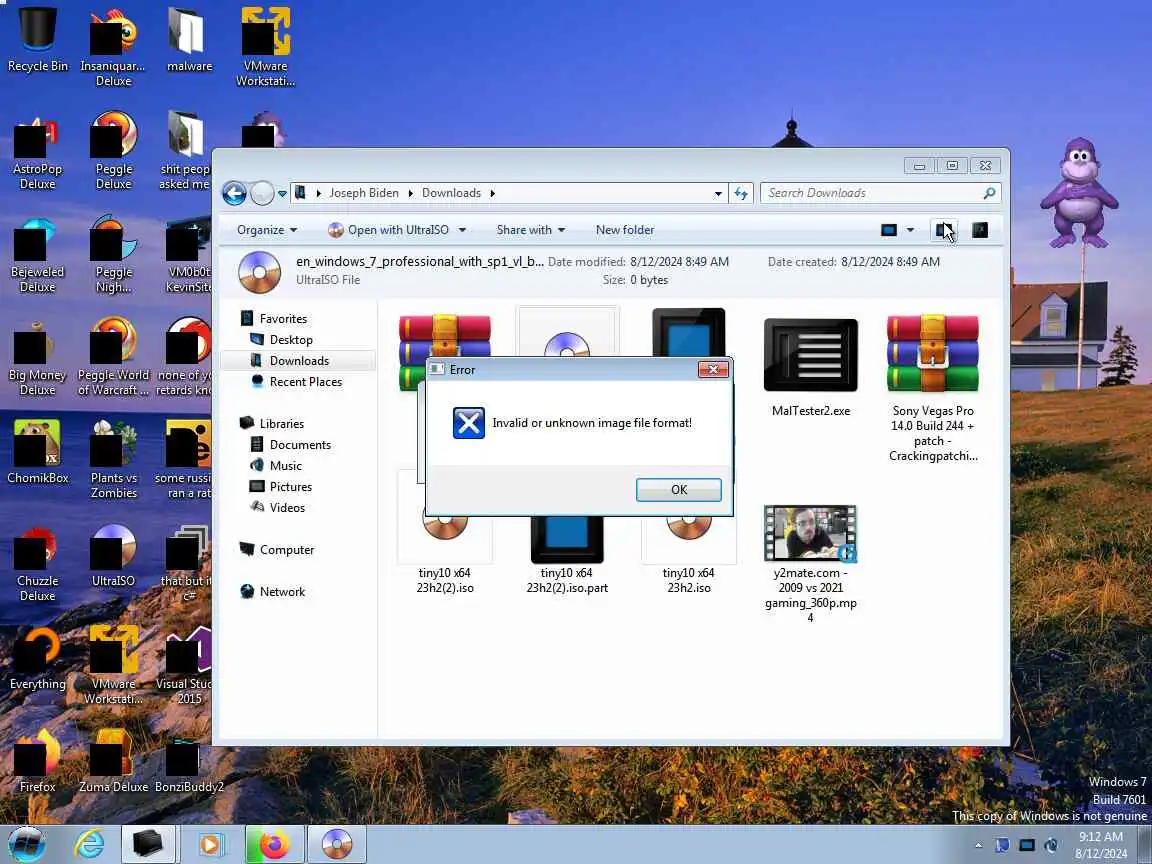Select the VMware Workstation icon beside malware folder
Viewport: 1152px width, 864px height.
[x=265, y=47]
